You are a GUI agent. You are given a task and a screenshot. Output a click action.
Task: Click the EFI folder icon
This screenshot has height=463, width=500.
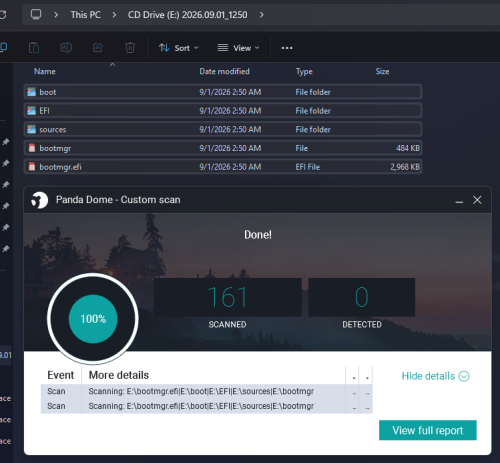(x=31, y=110)
